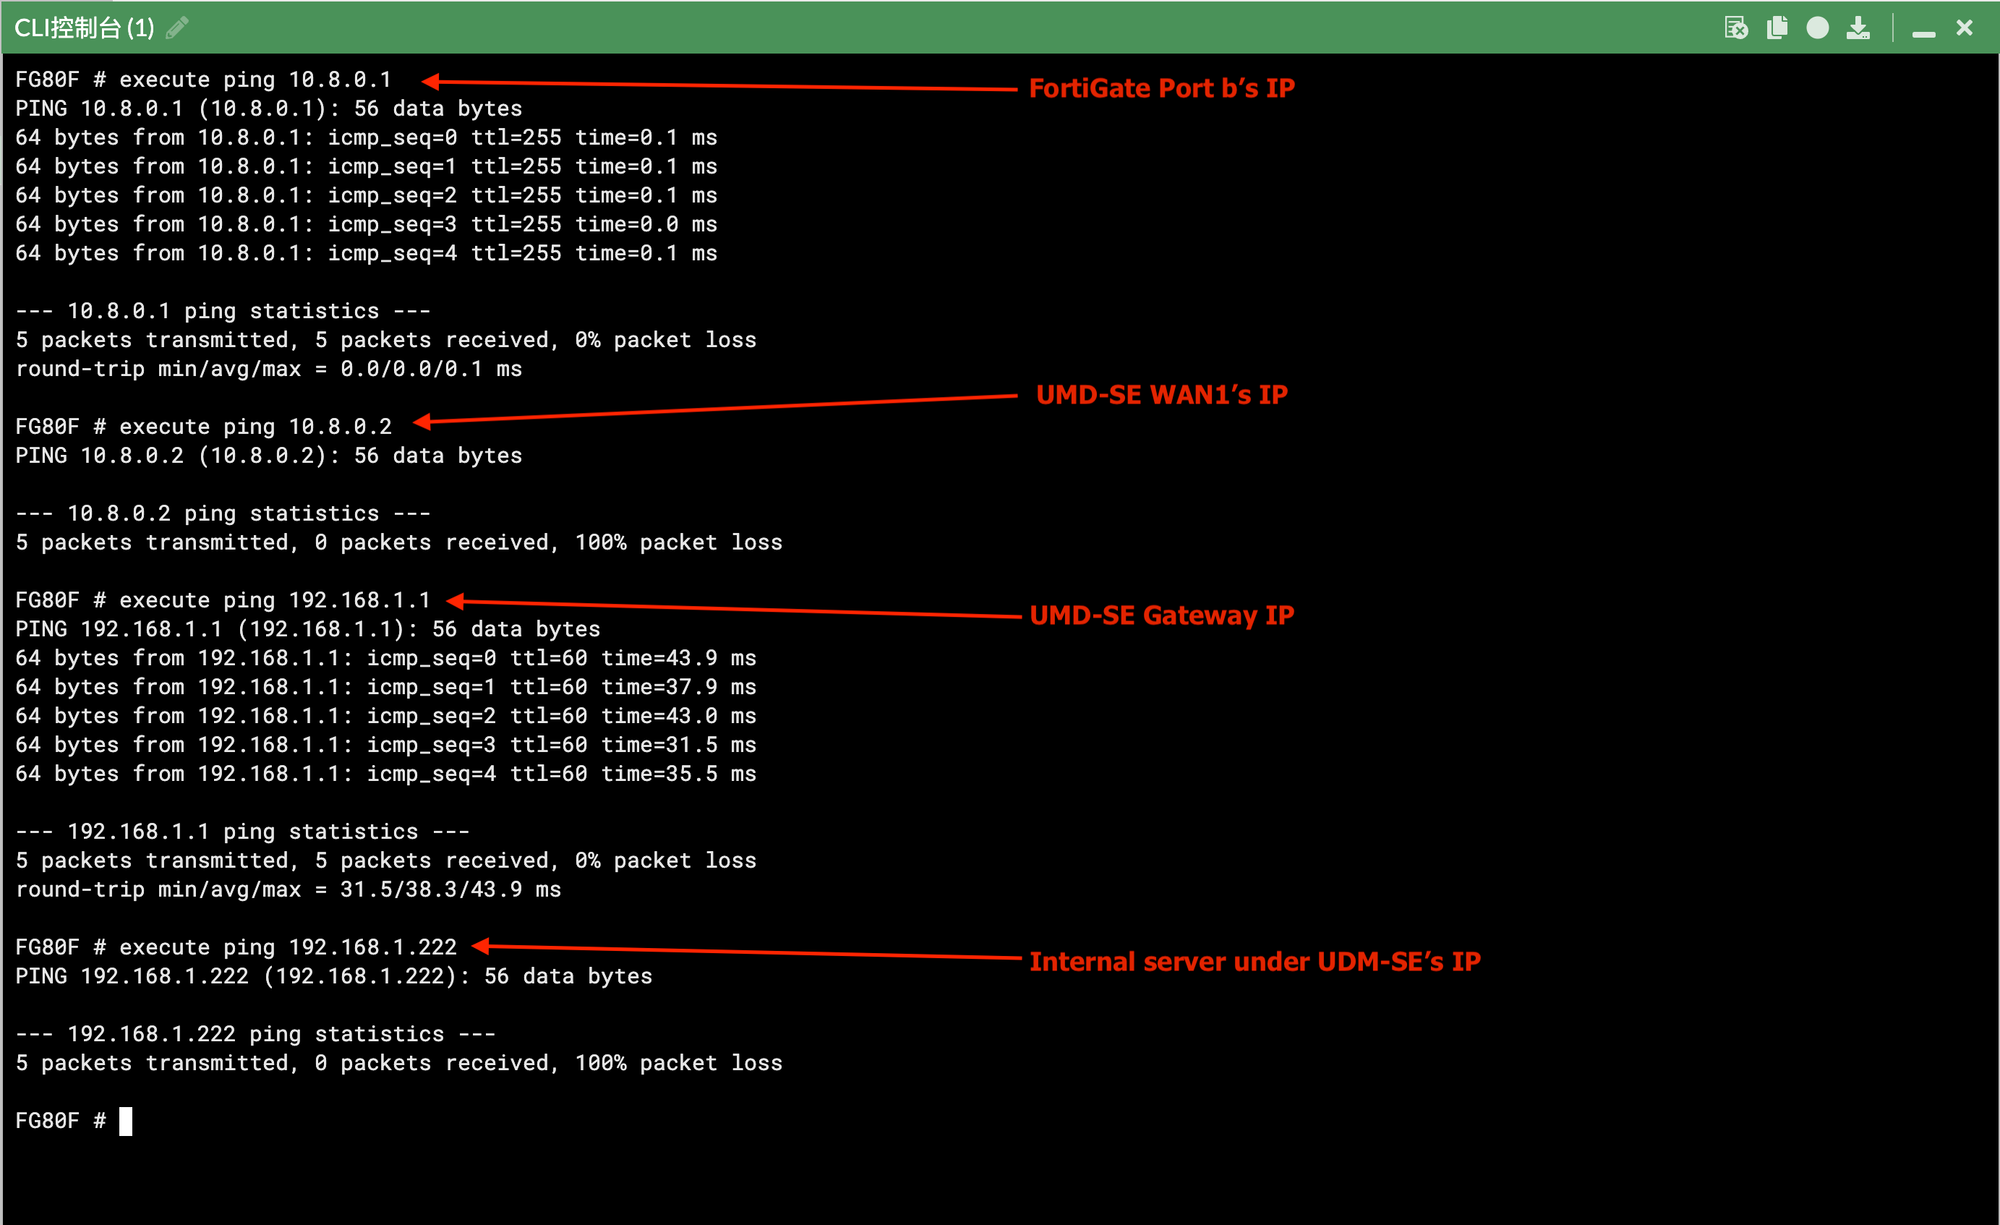This screenshot has height=1225, width=2000.
Task: Click the 'FortiGate Port b's IP' annotation
Action: tap(1161, 88)
